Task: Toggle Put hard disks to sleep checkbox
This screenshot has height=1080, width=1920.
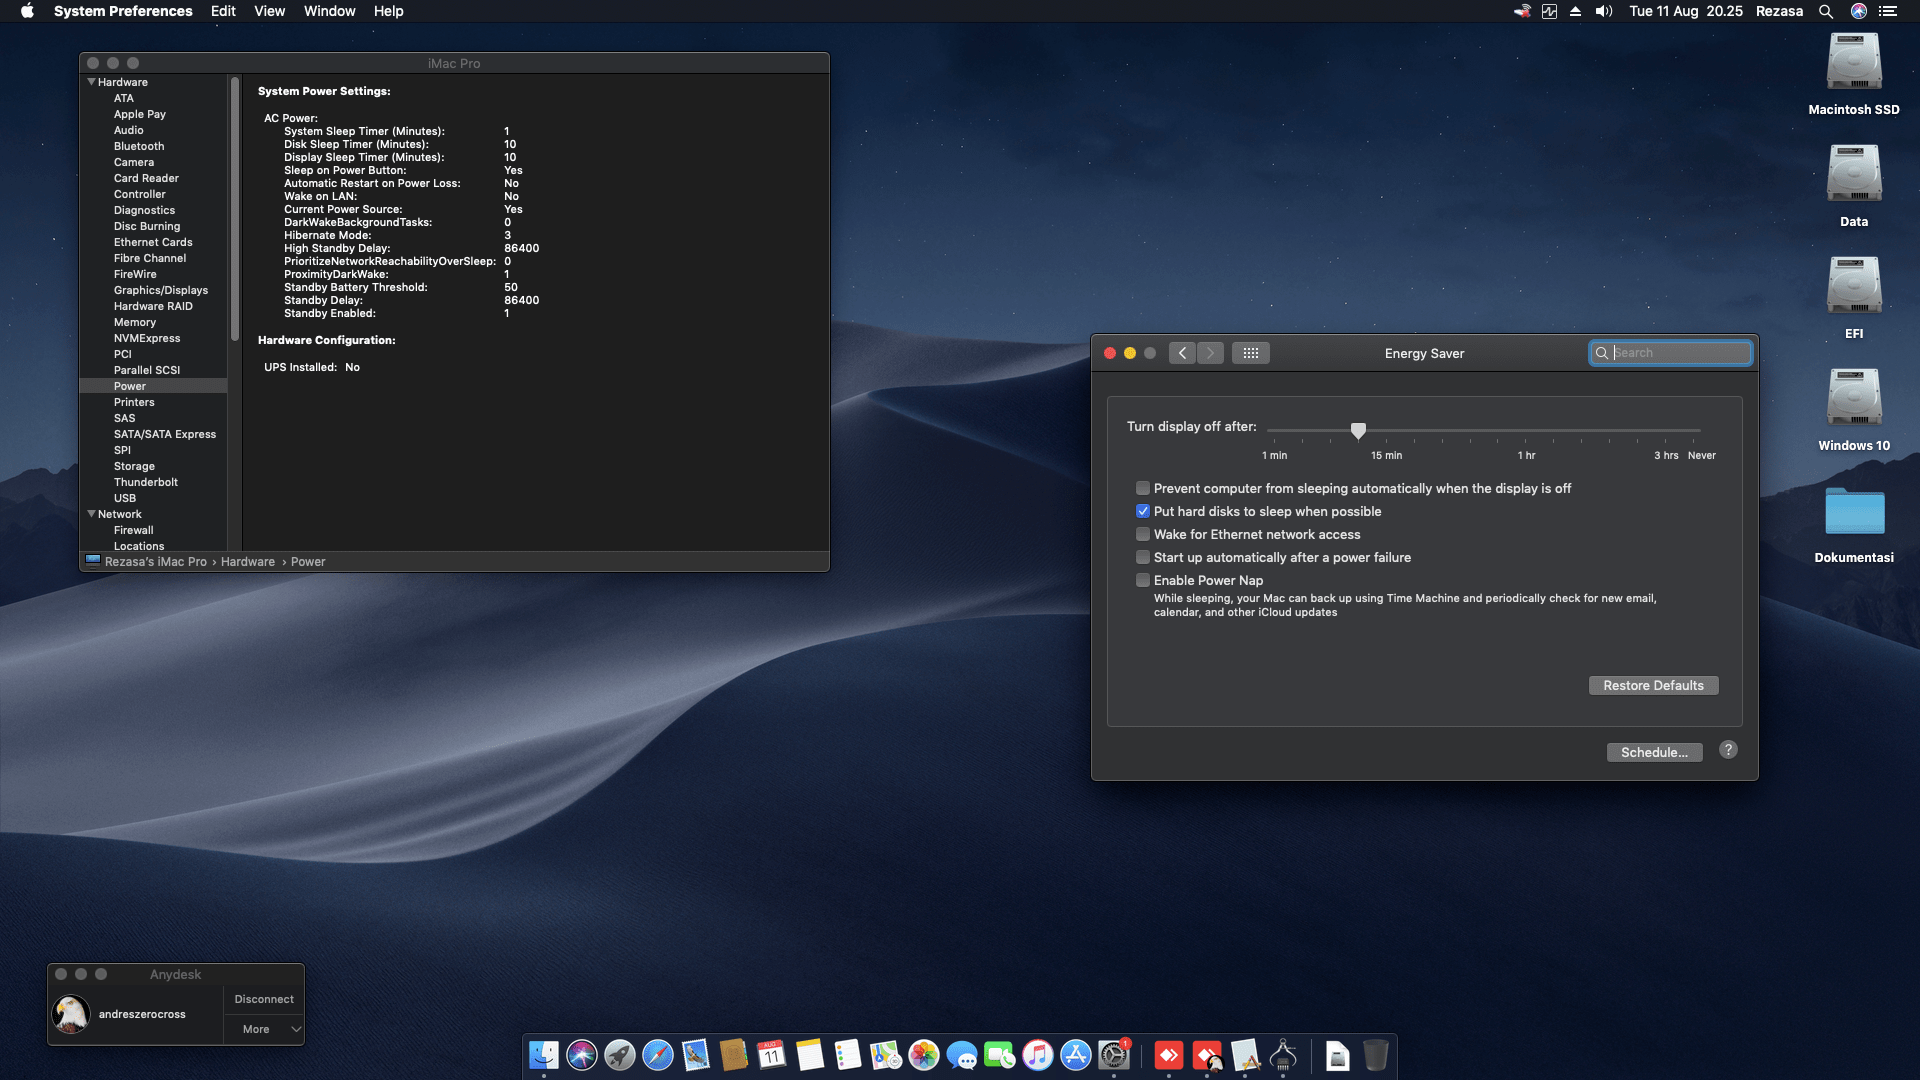Action: click(x=1142, y=511)
